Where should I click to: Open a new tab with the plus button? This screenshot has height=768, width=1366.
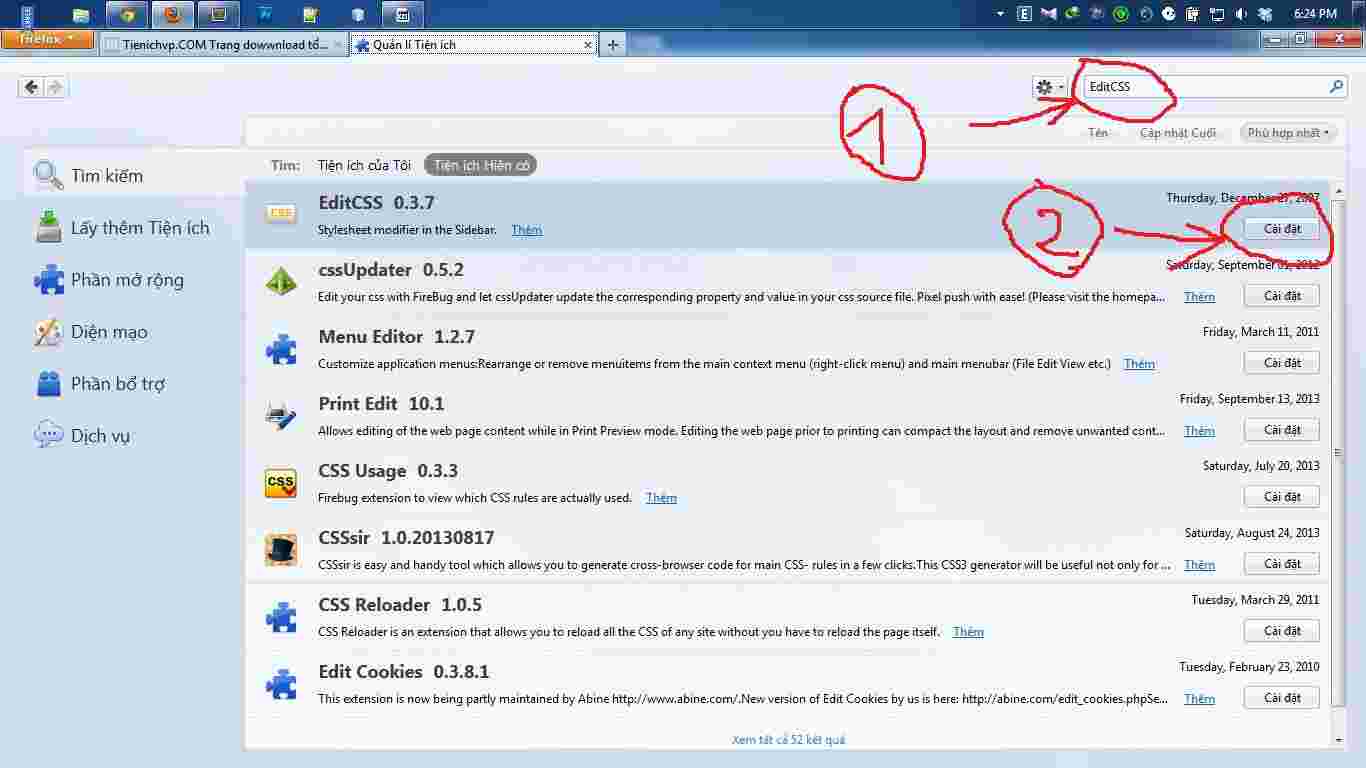613,45
